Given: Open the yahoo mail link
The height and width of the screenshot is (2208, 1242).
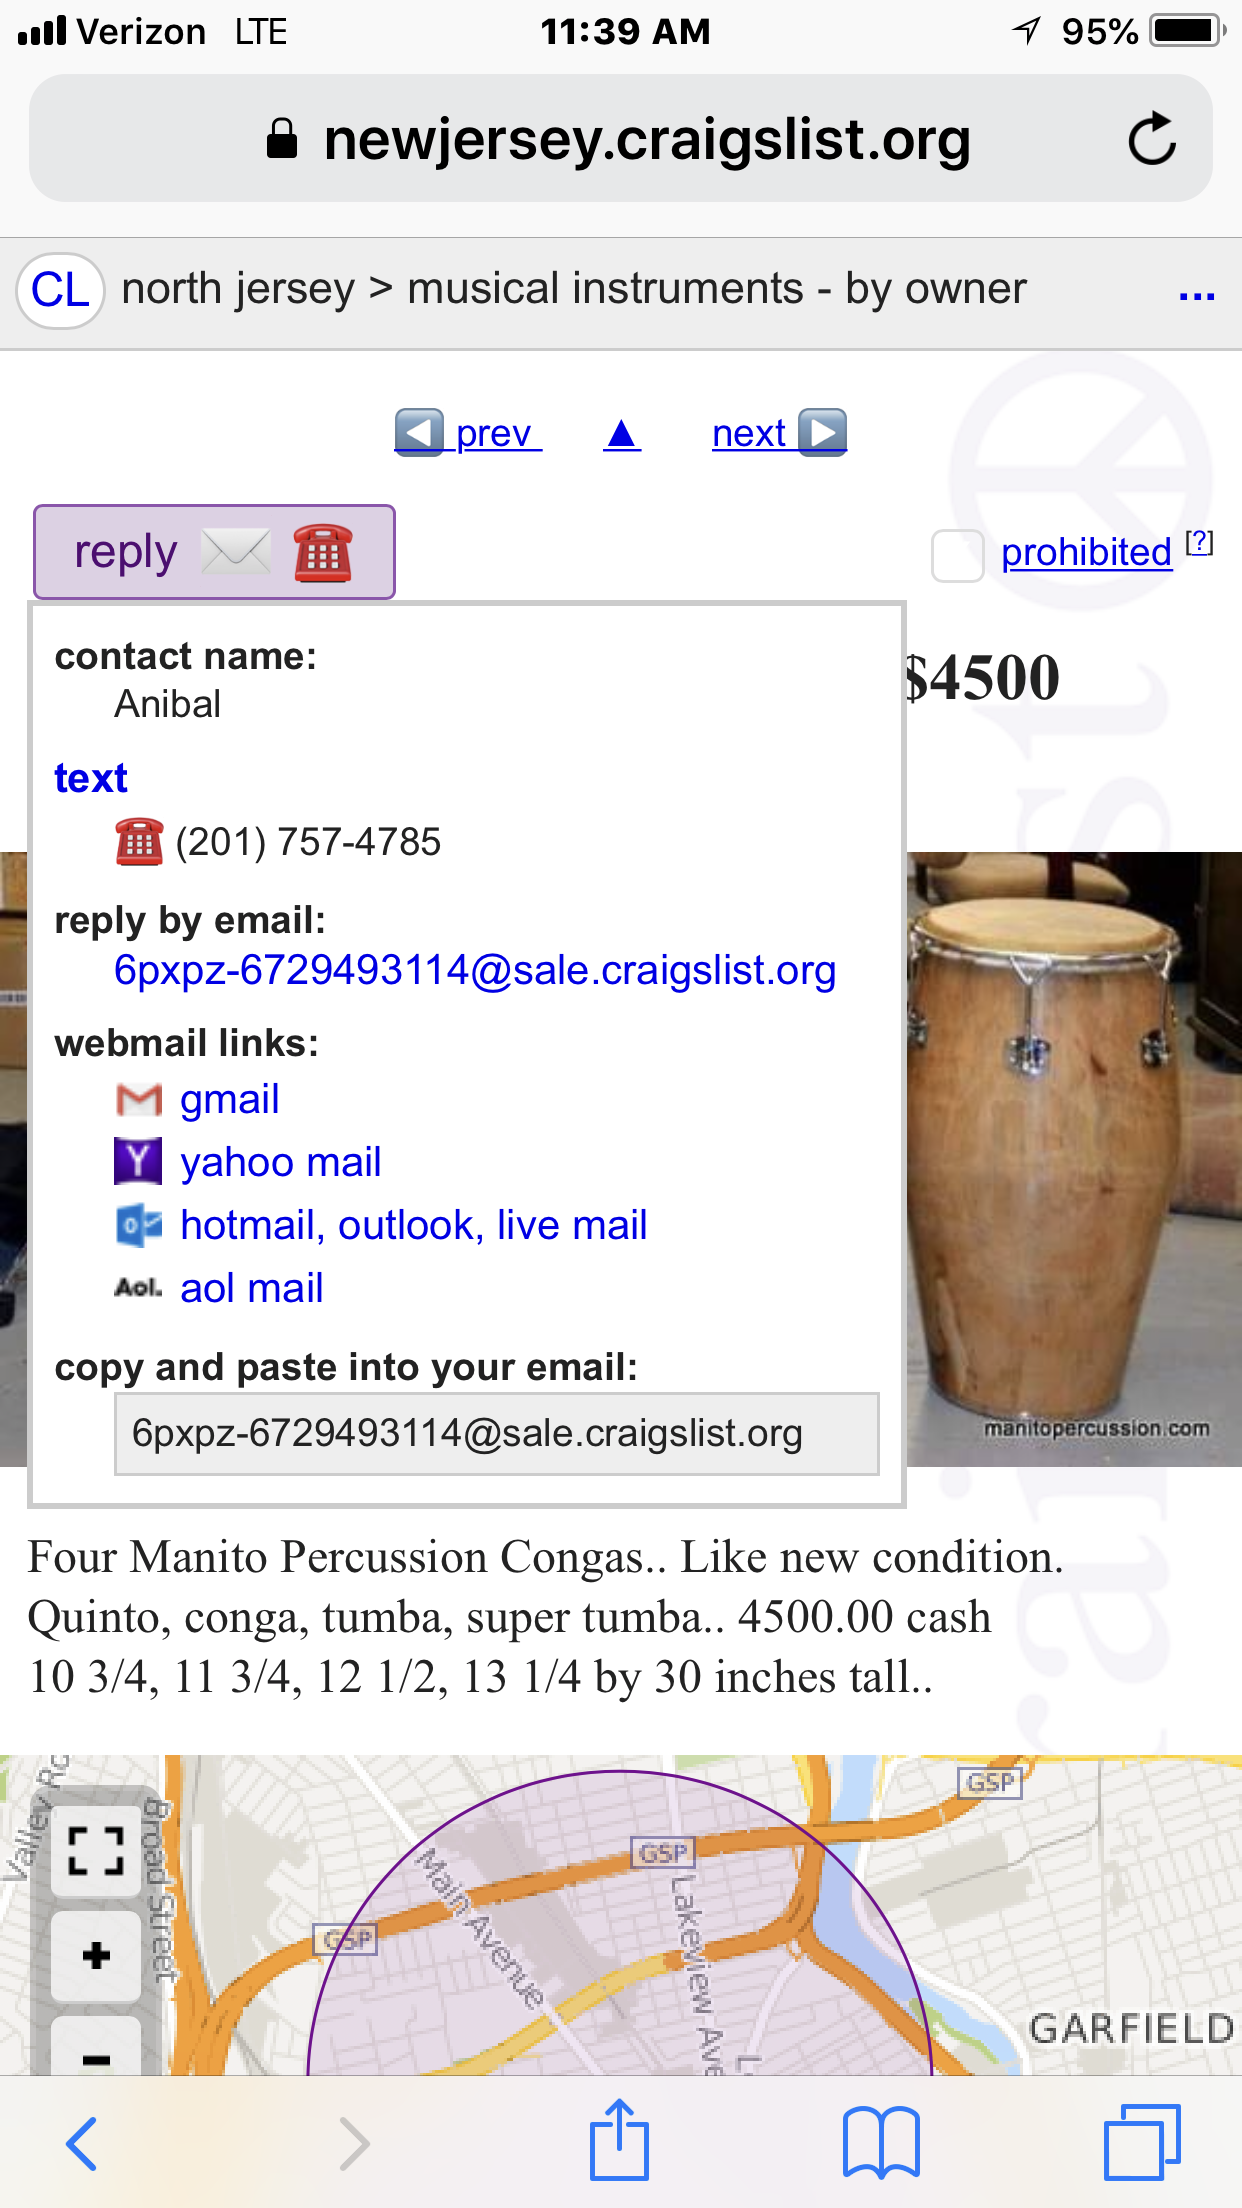Looking at the screenshot, I should pyautogui.click(x=280, y=1162).
